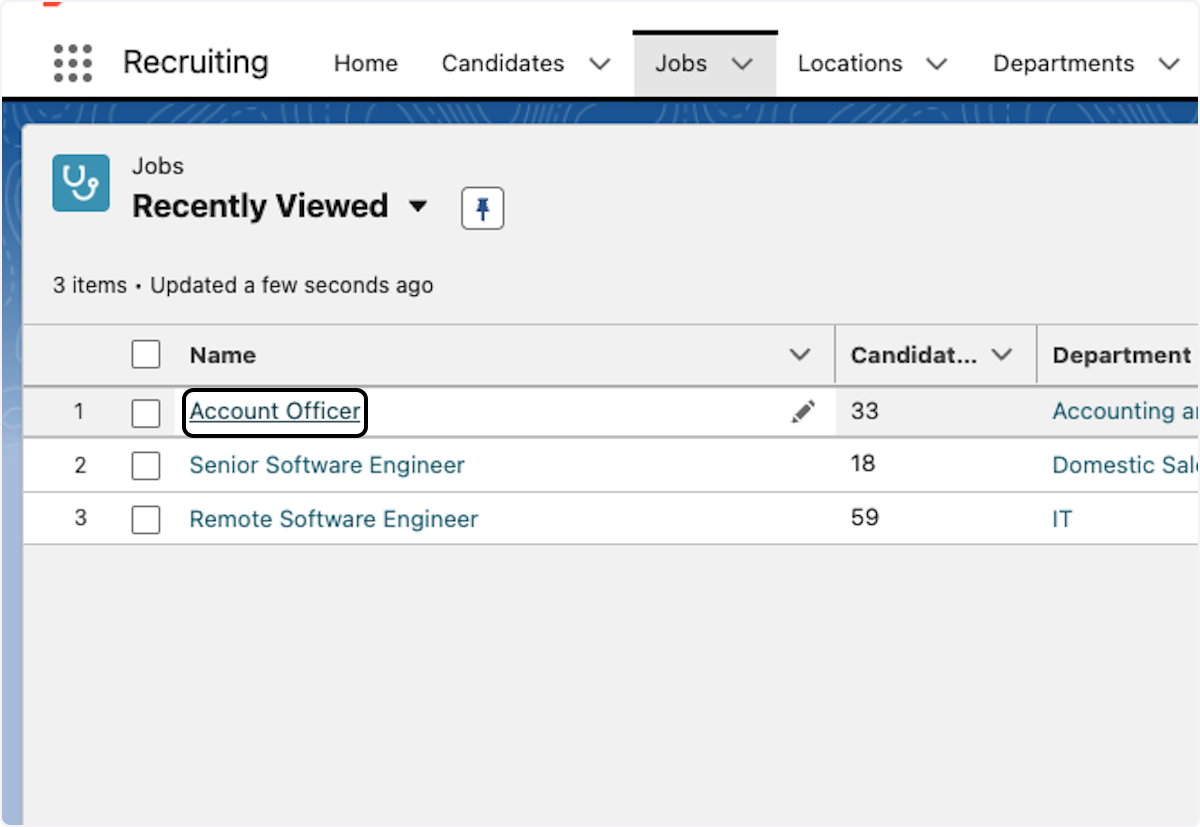Screen dimensions: 1200x827
Task: Check the Remote Software Engineer row checkbox
Action: point(145,519)
